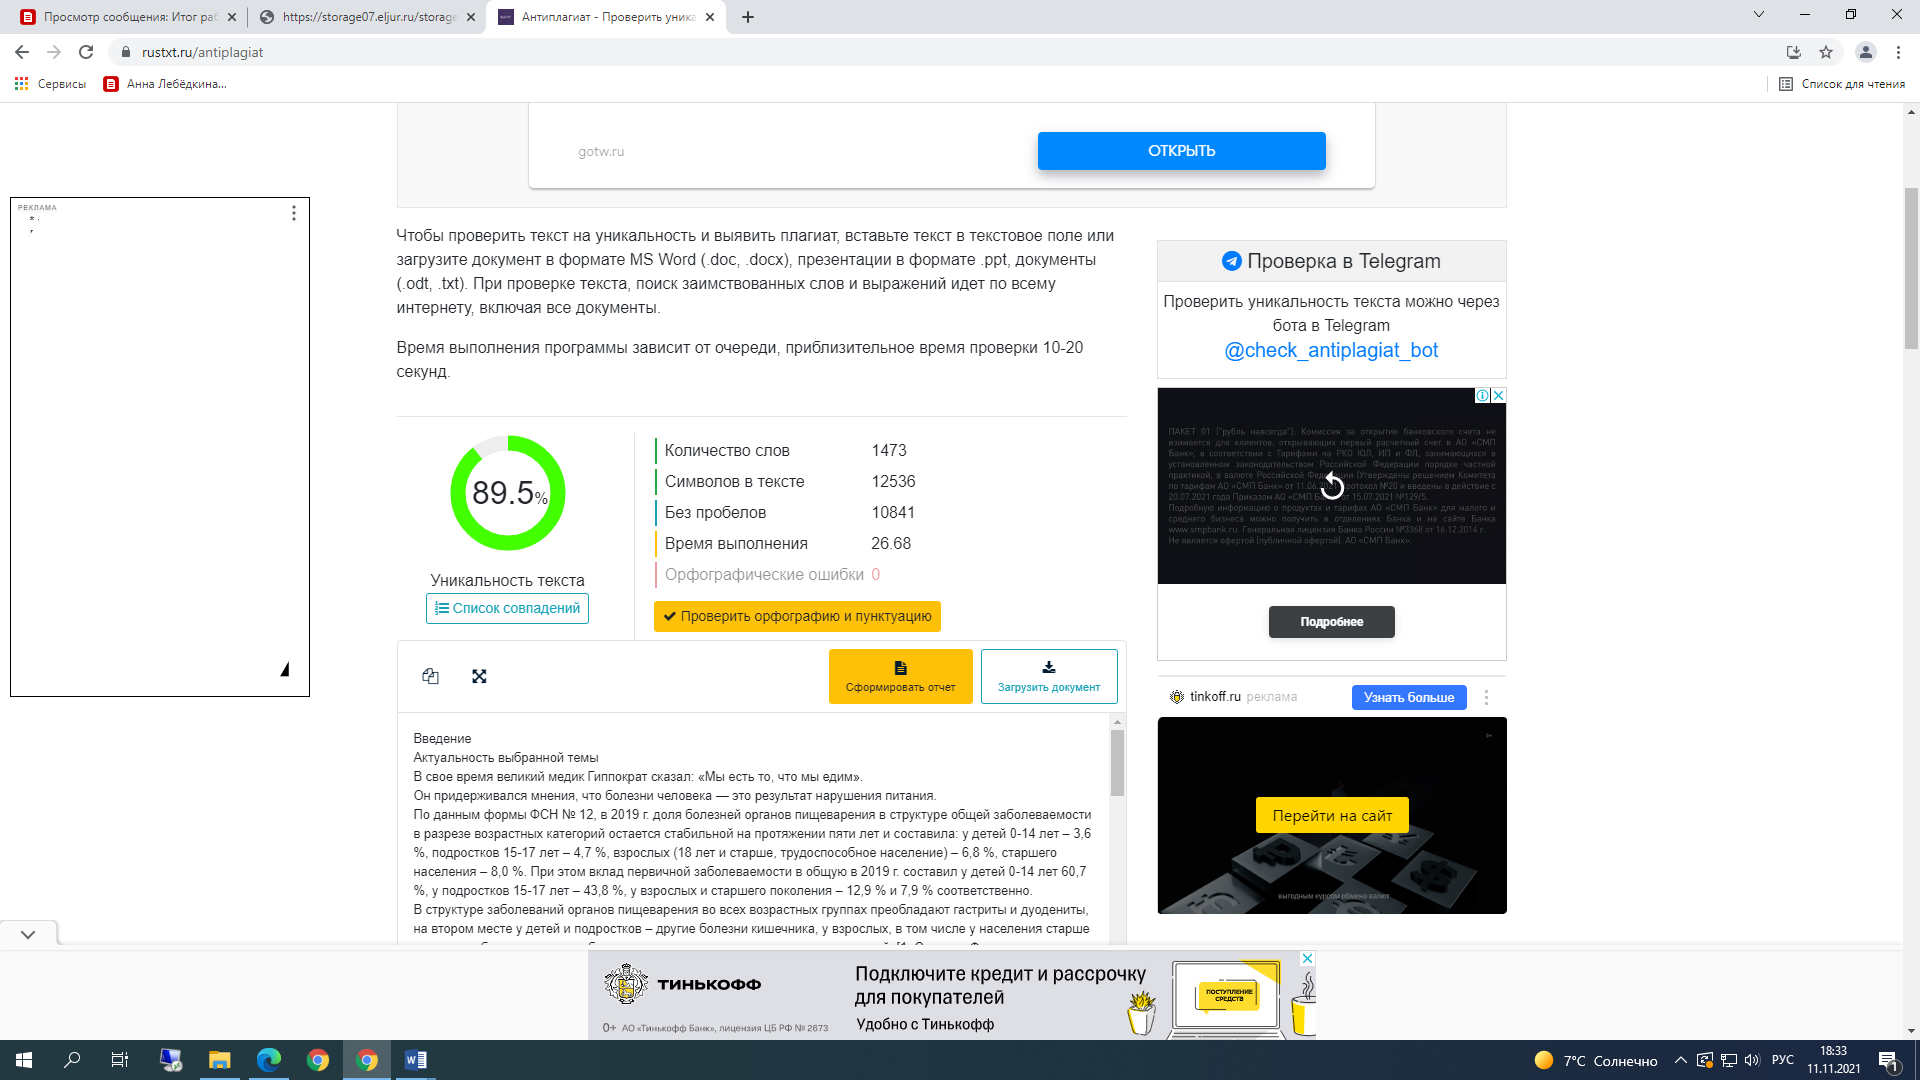Open the tinkoff ad three-dot options

click(1486, 697)
